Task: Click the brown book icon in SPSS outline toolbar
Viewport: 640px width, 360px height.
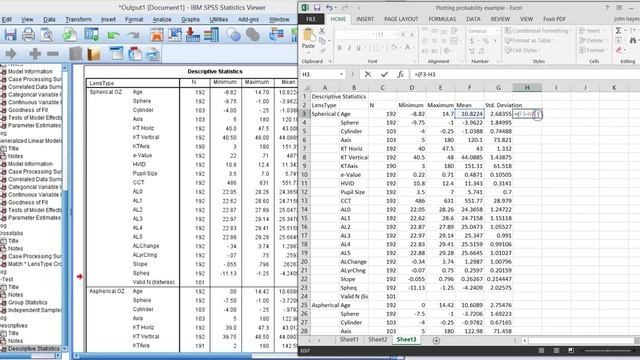Action: pos(94,54)
